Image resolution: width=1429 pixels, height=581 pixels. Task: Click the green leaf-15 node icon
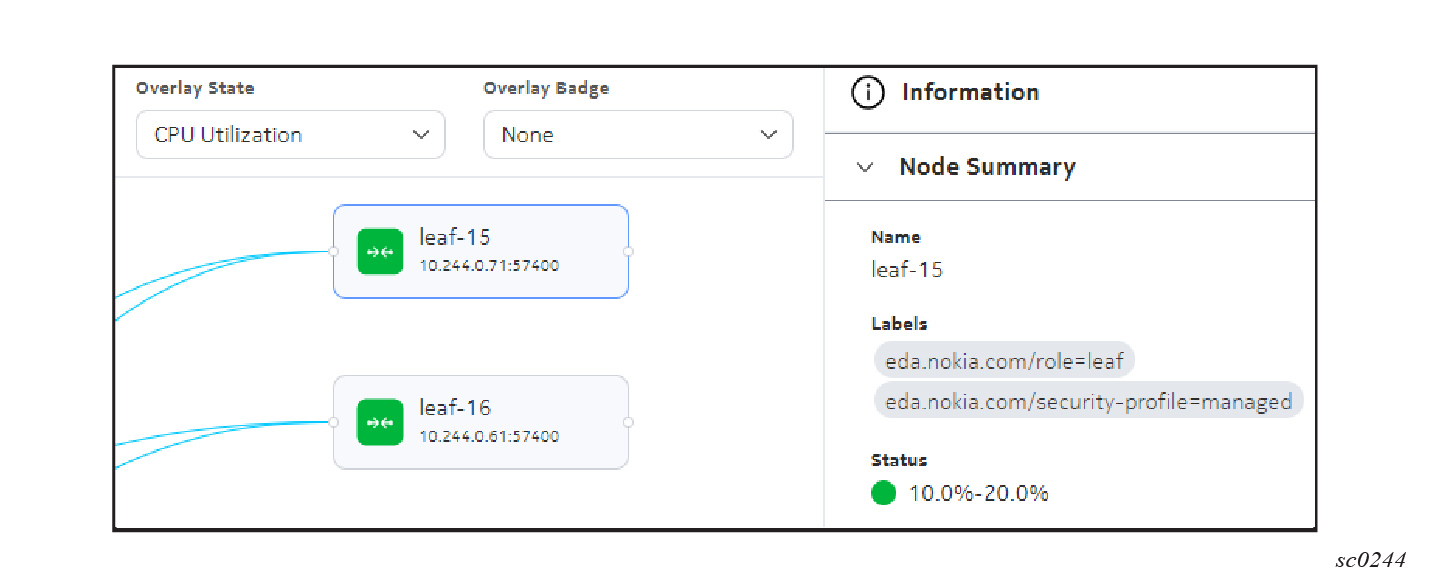[x=380, y=251]
